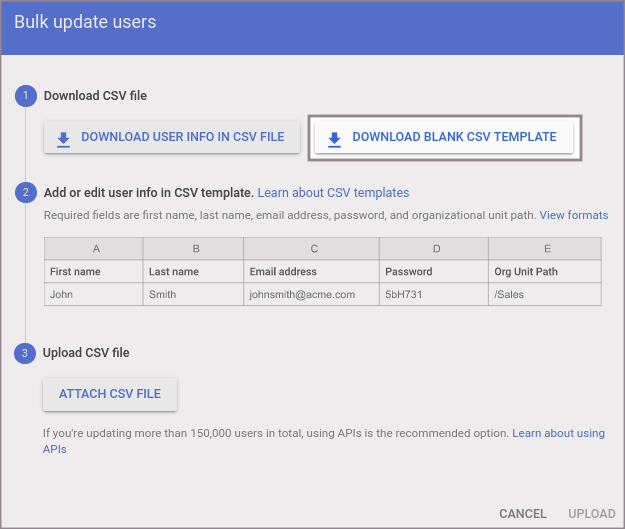Click the Bulk update users dialog title
This screenshot has width=625, height=529.
pyautogui.click(x=85, y=21)
